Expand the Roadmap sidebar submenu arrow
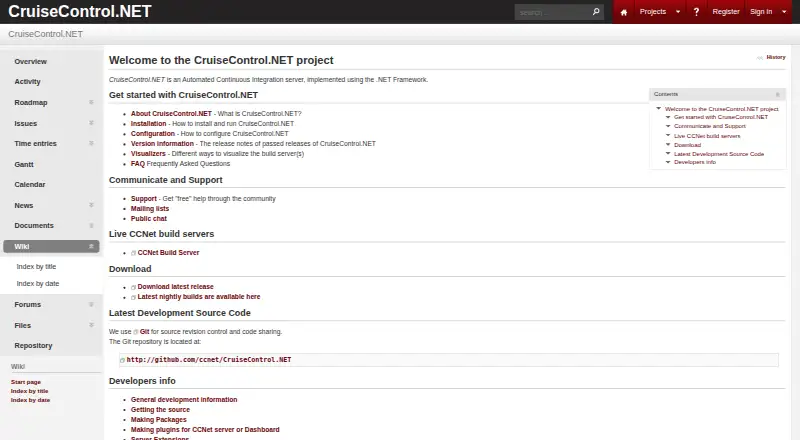 pos(91,103)
